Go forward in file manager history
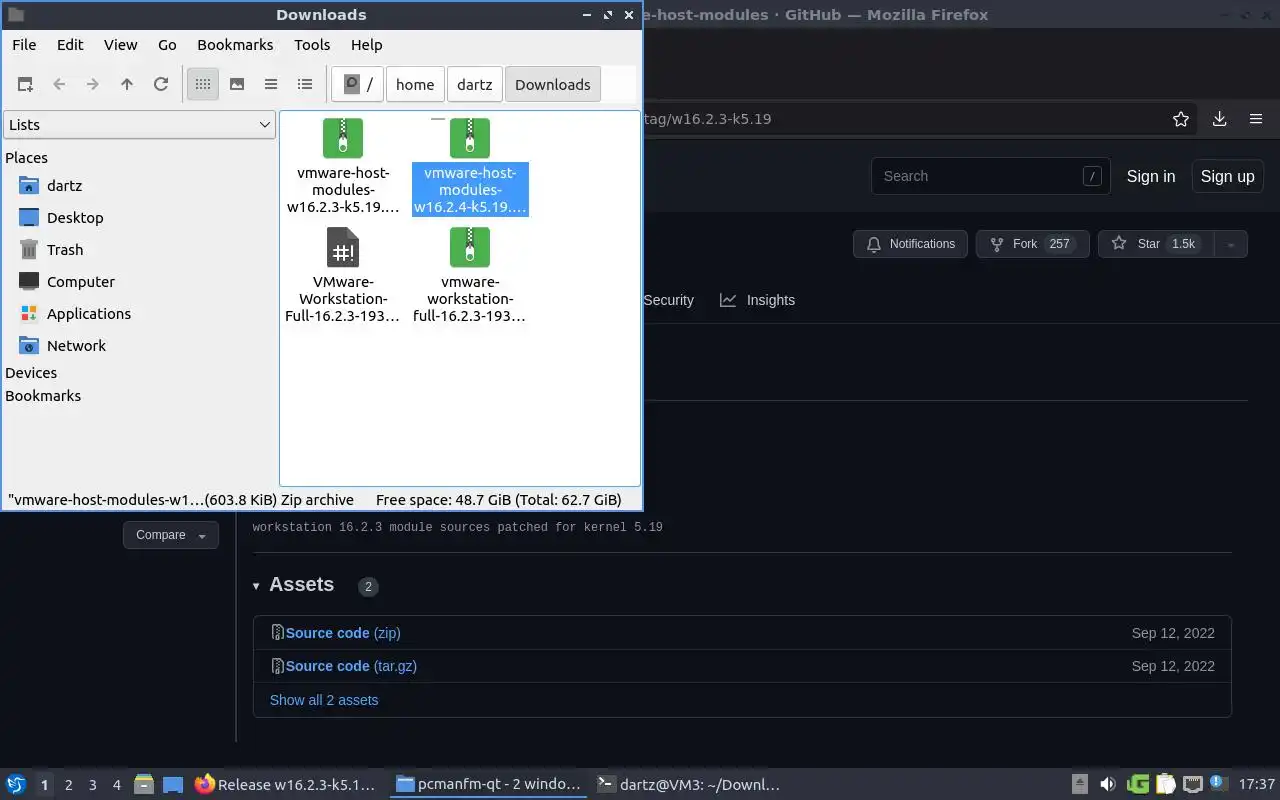This screenshot has width=1280, height=800. 93,85
